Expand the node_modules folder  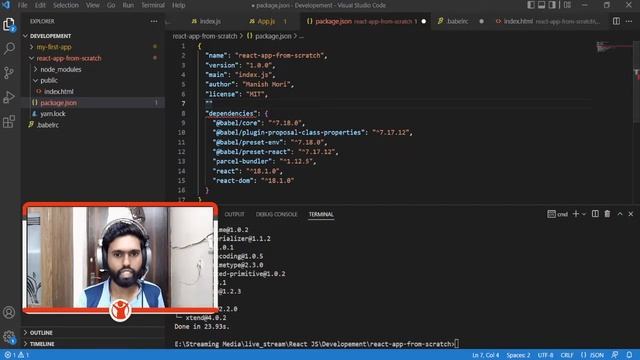[x=93, y=69]
